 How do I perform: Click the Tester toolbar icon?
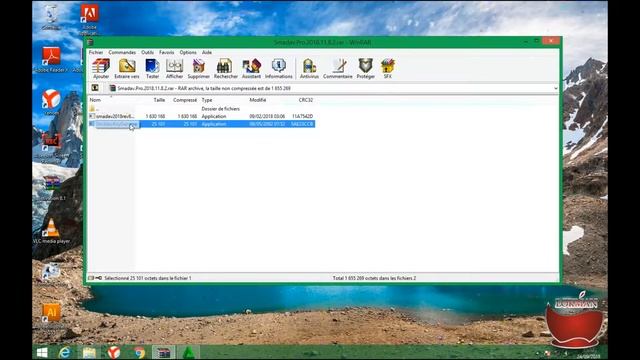coord(152,69)
